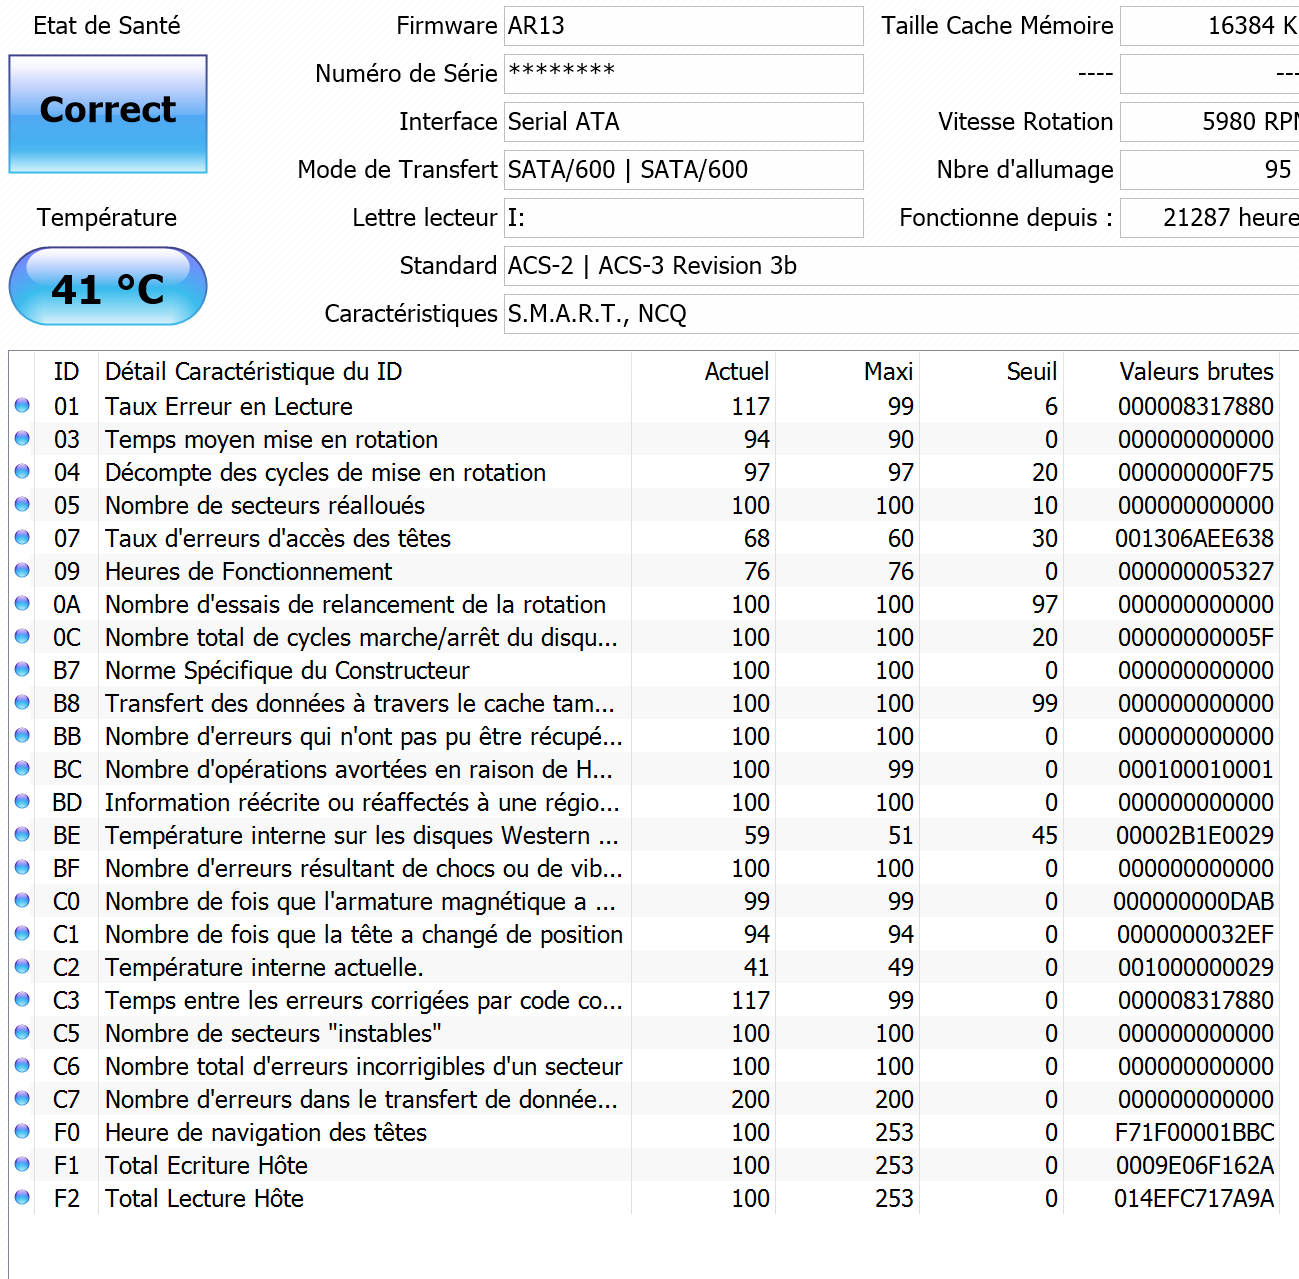The image size is (1299, 1279).
Task: Click the Standard field showing ACS-2
Action: pyautogui.click(x=902, y=266)
